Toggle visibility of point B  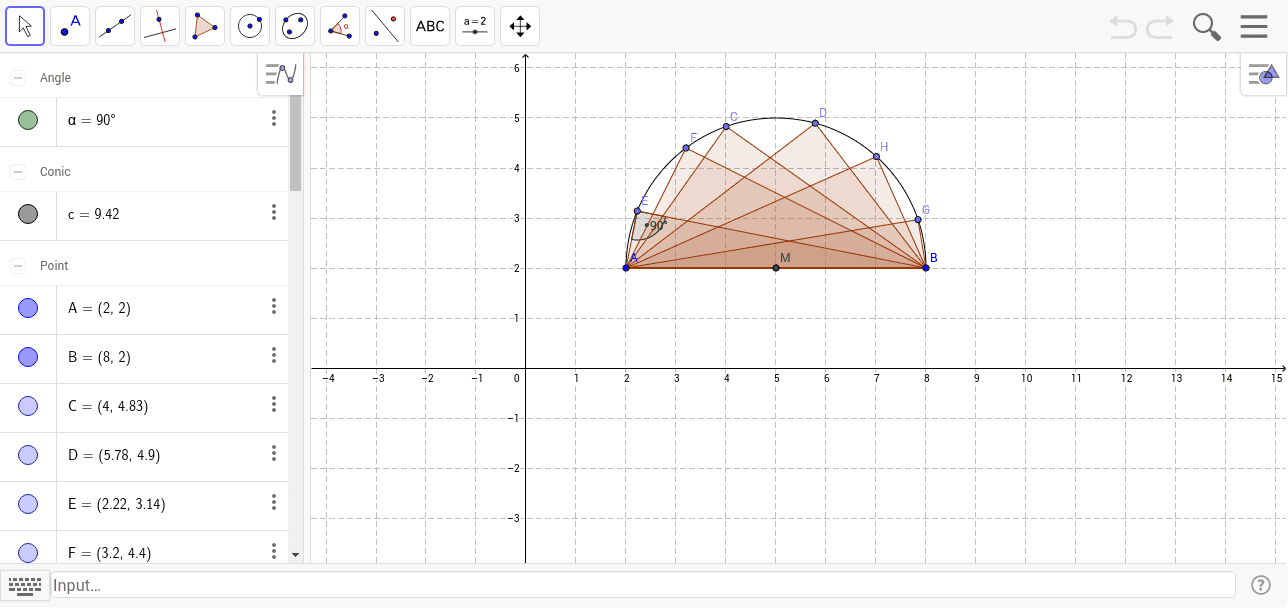(x=28, y=356)
